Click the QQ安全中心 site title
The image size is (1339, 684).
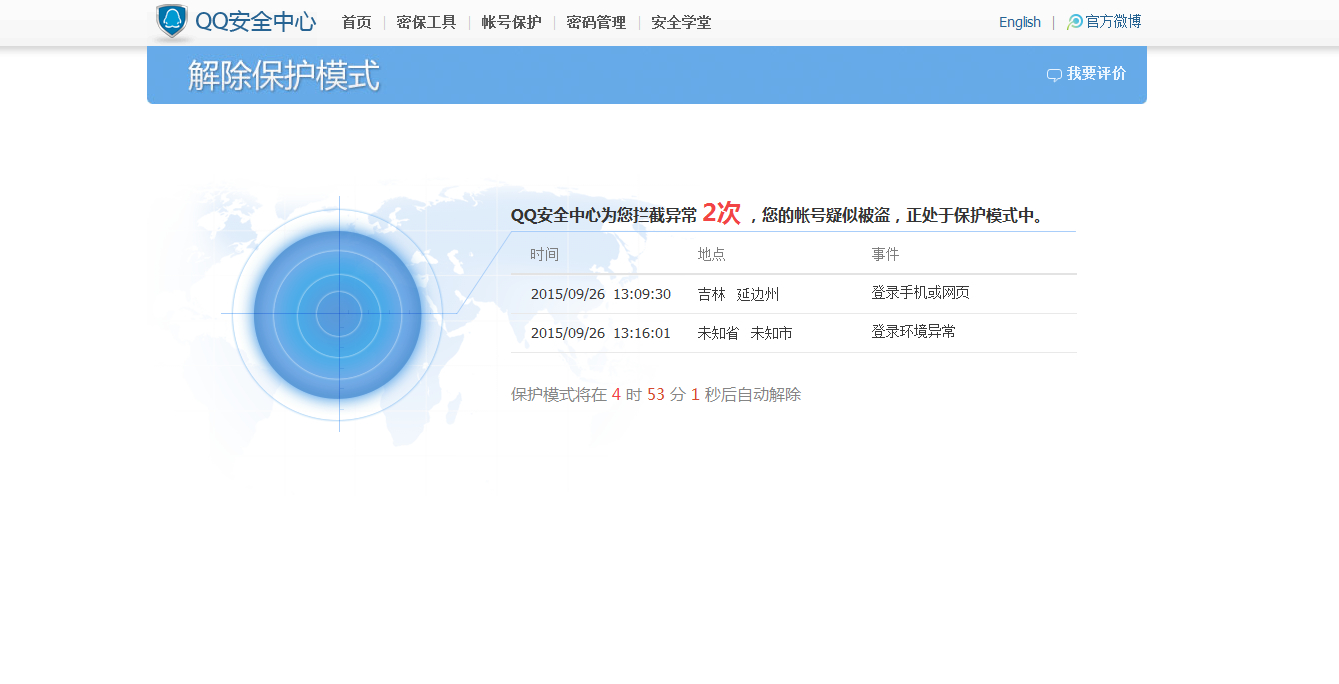click(256, 21)
